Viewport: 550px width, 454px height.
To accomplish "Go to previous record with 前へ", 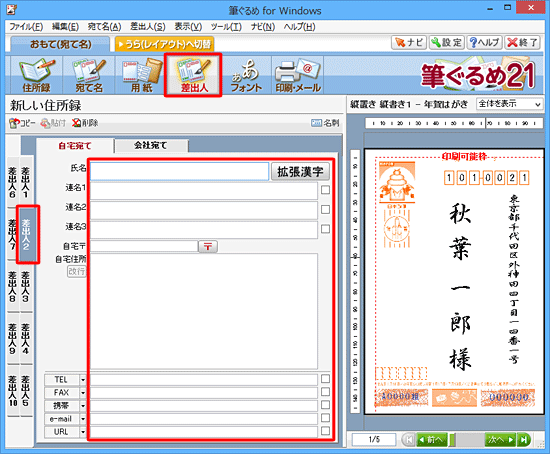I will [432, 440].
